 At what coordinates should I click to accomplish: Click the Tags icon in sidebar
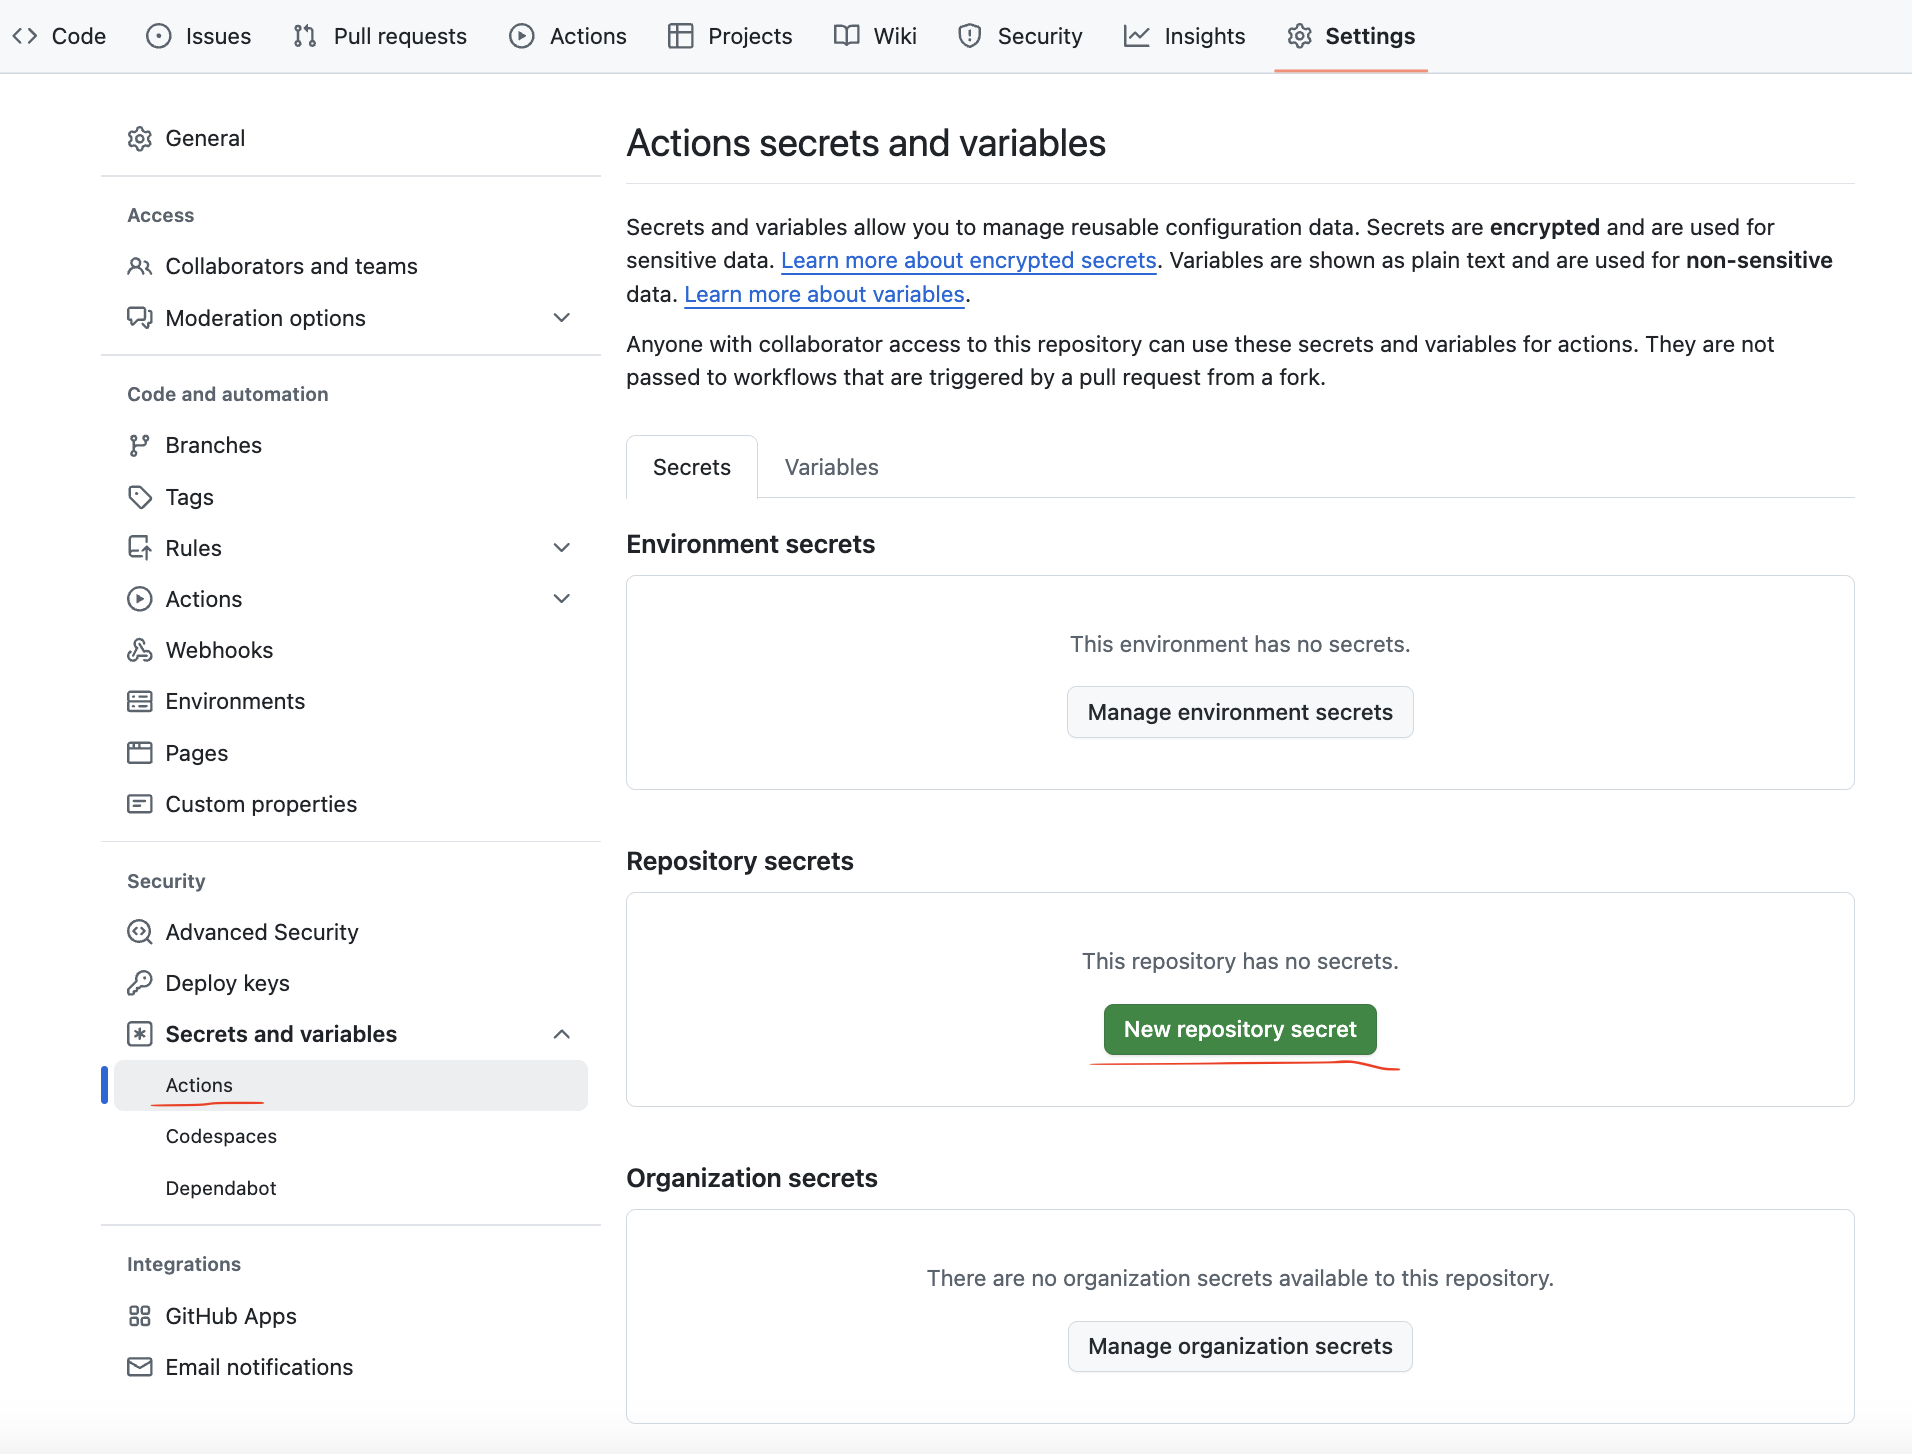(139, 497)
